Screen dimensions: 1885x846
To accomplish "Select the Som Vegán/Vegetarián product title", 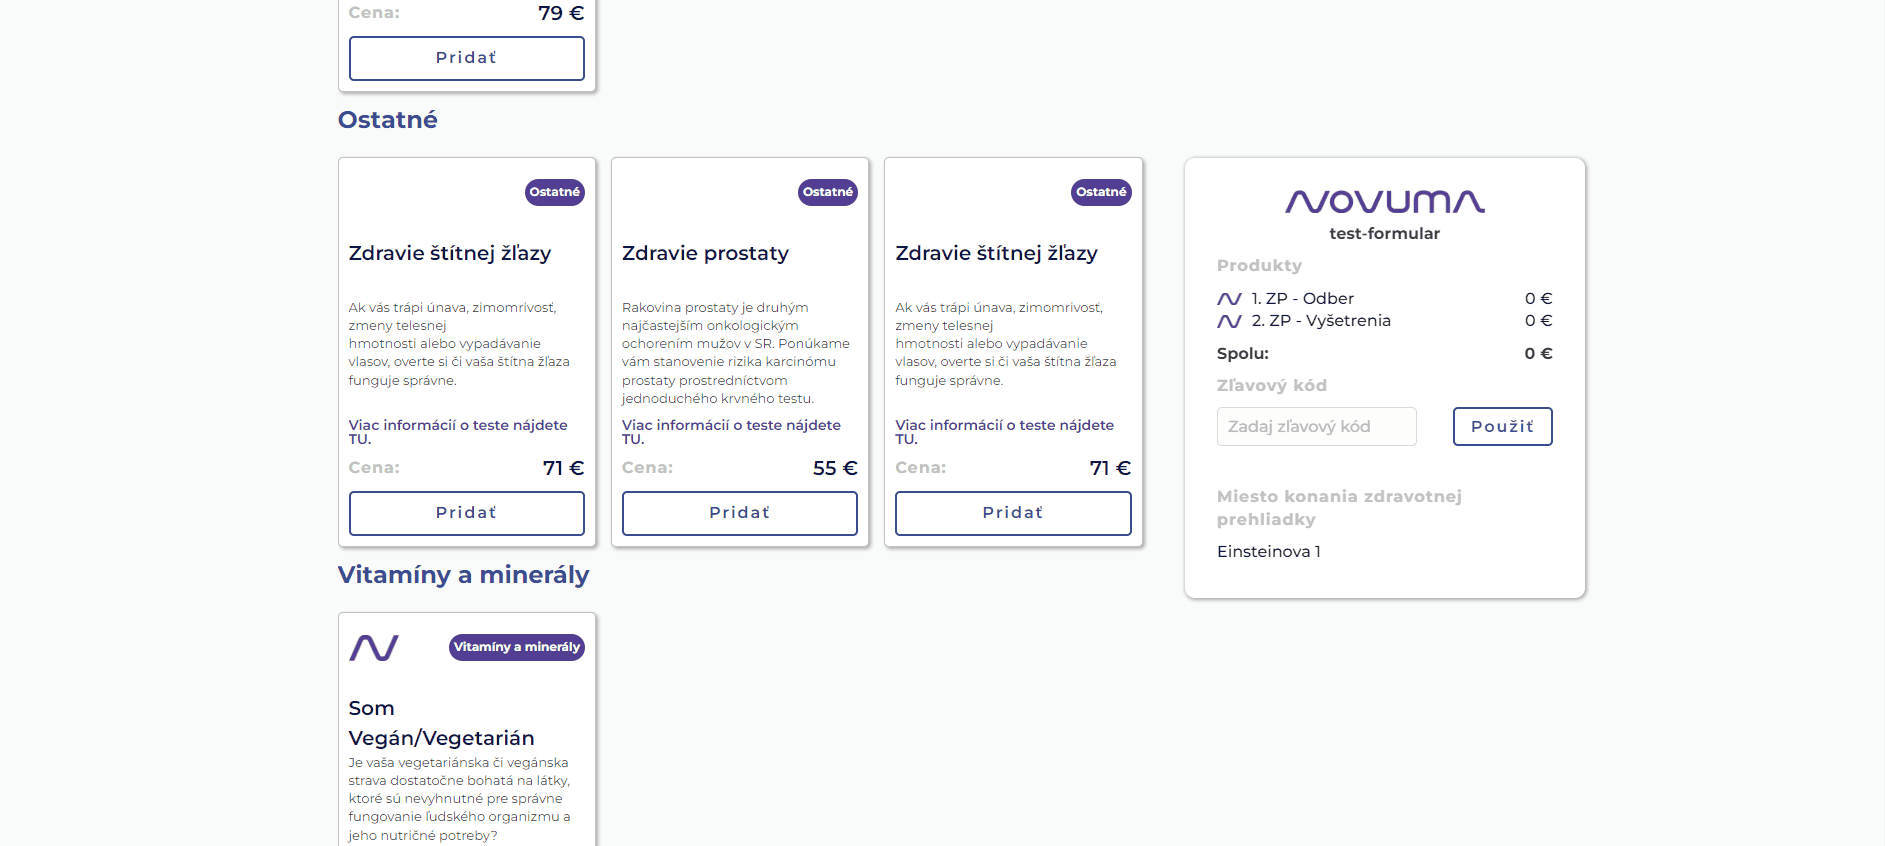I will pyautogui.click(x=441, y=723).
